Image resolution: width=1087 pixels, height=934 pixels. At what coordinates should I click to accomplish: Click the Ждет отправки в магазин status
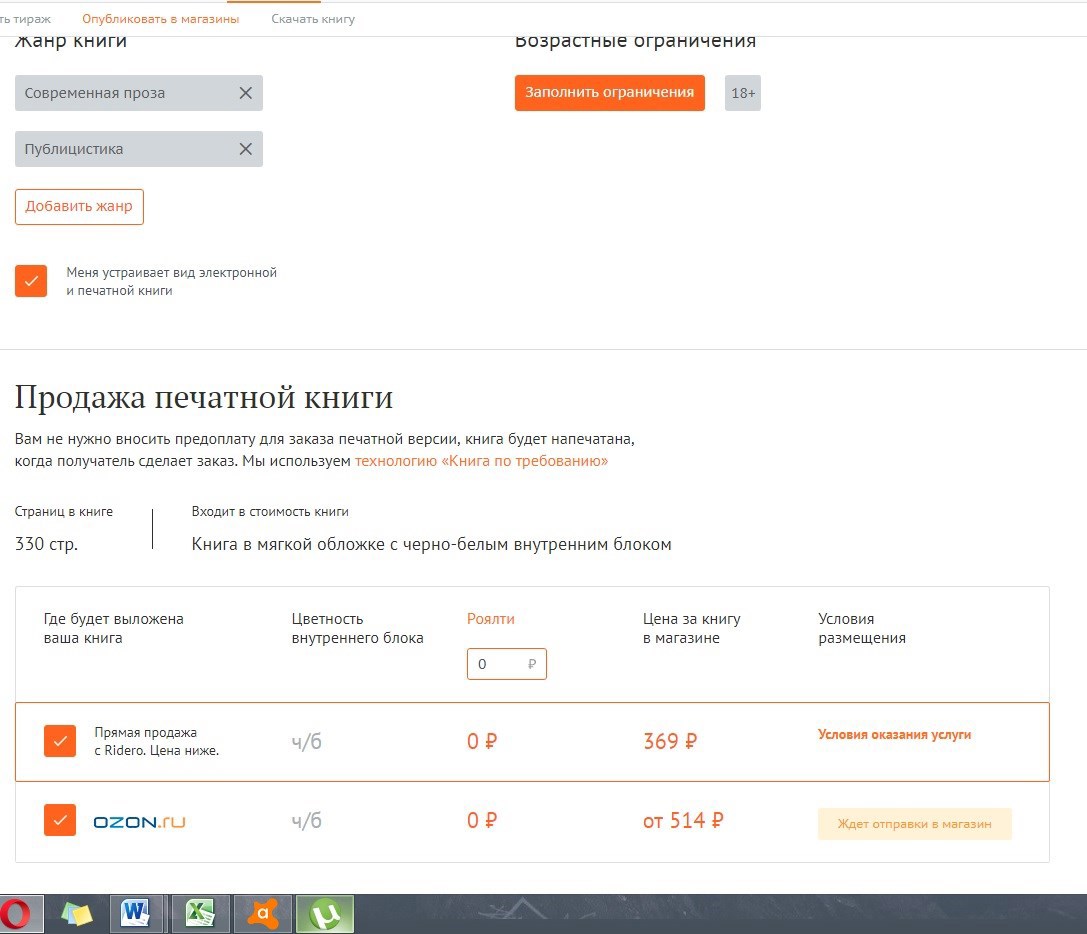[914, 824]
